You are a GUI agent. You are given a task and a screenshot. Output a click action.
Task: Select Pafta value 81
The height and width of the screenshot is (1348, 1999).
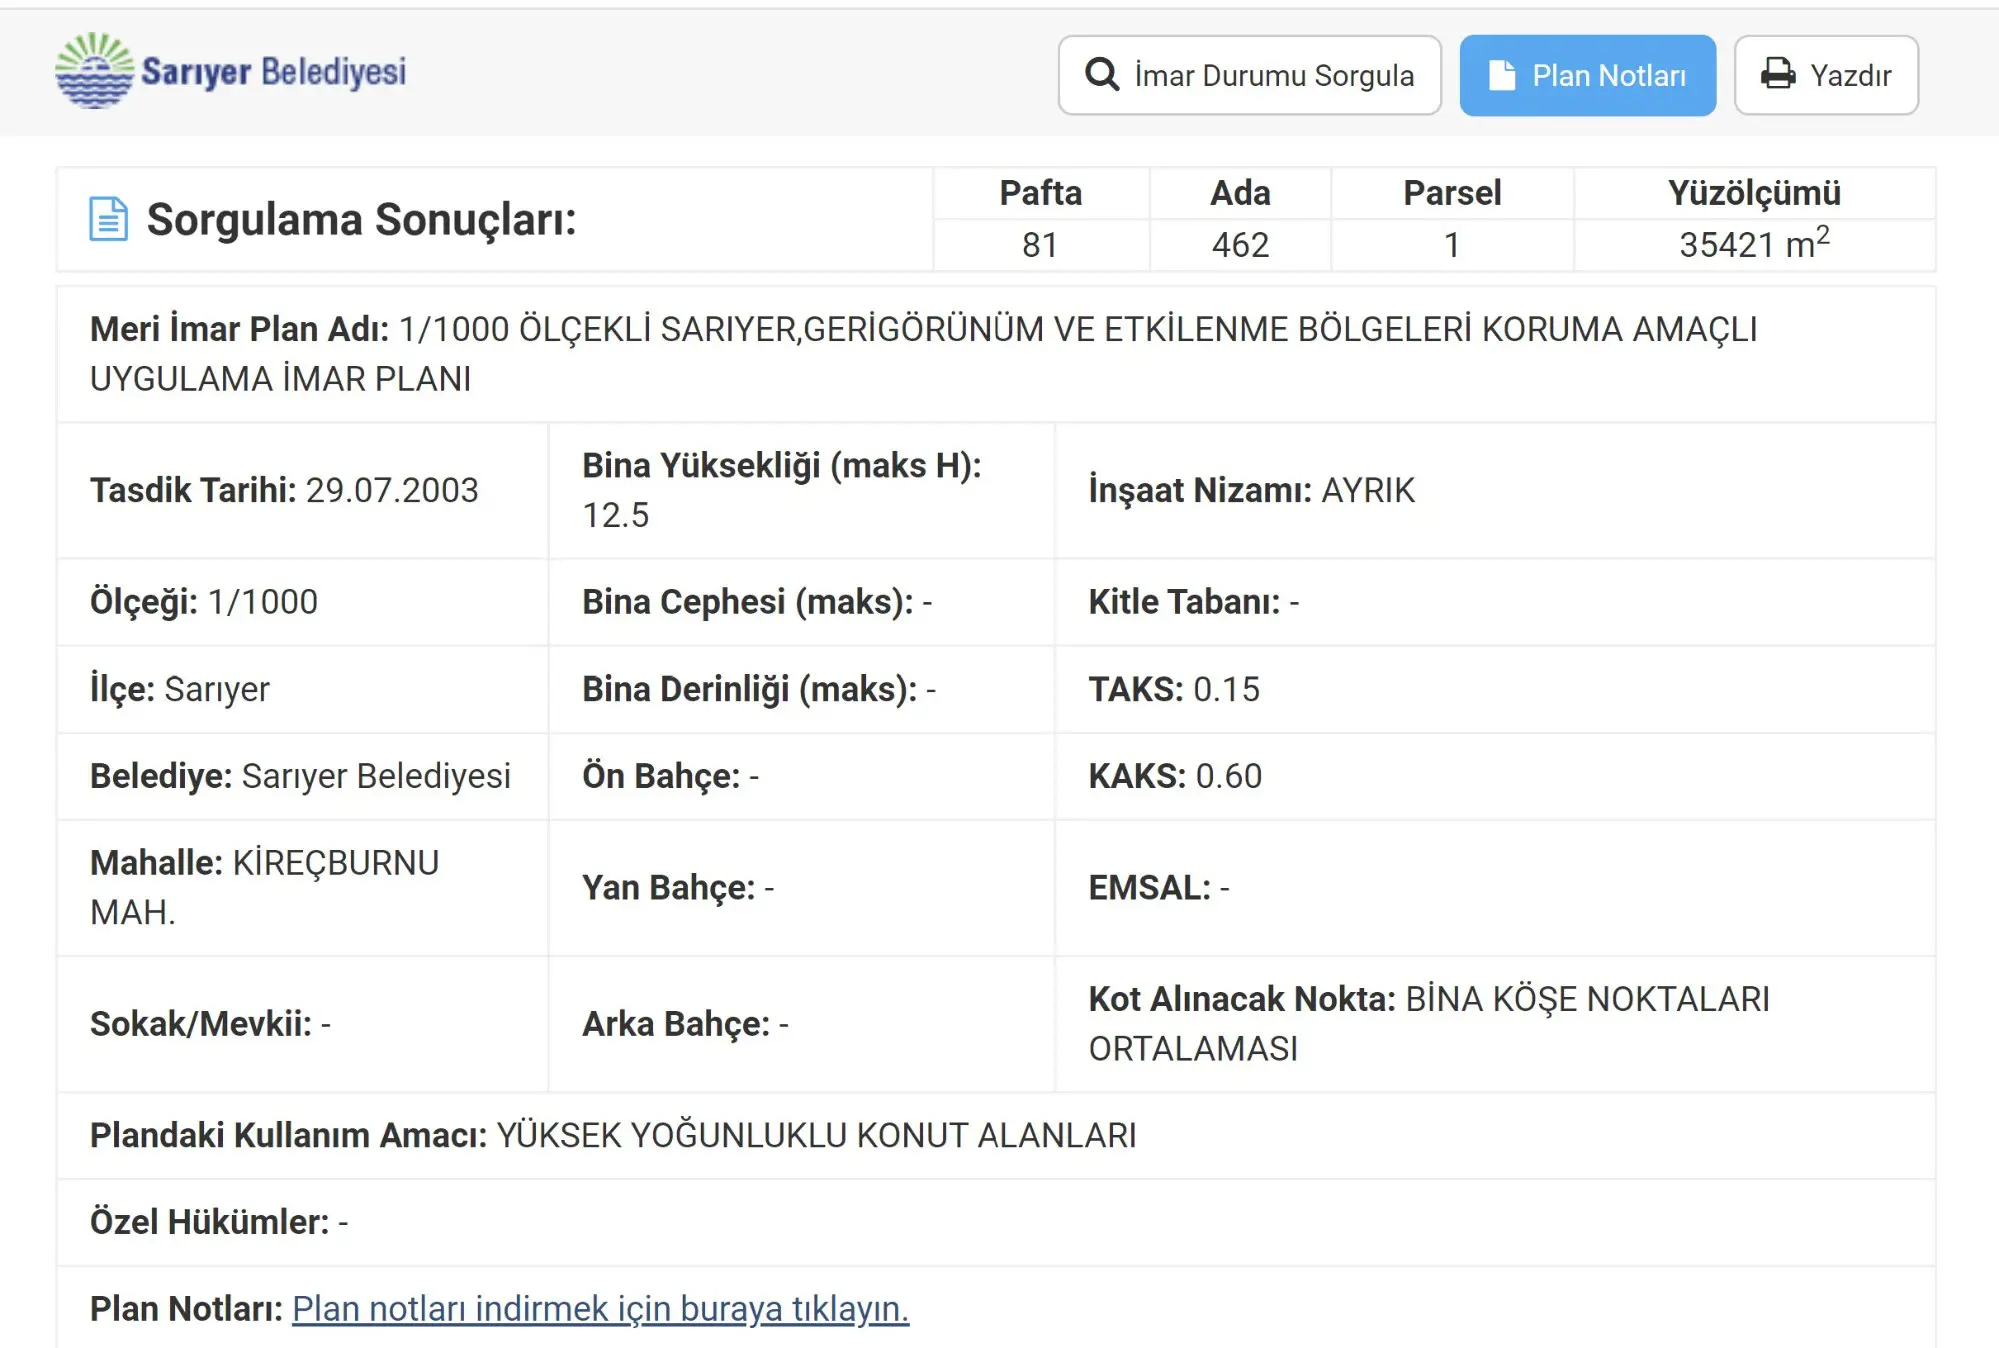pyautogui.click(x=1040, y=245)
